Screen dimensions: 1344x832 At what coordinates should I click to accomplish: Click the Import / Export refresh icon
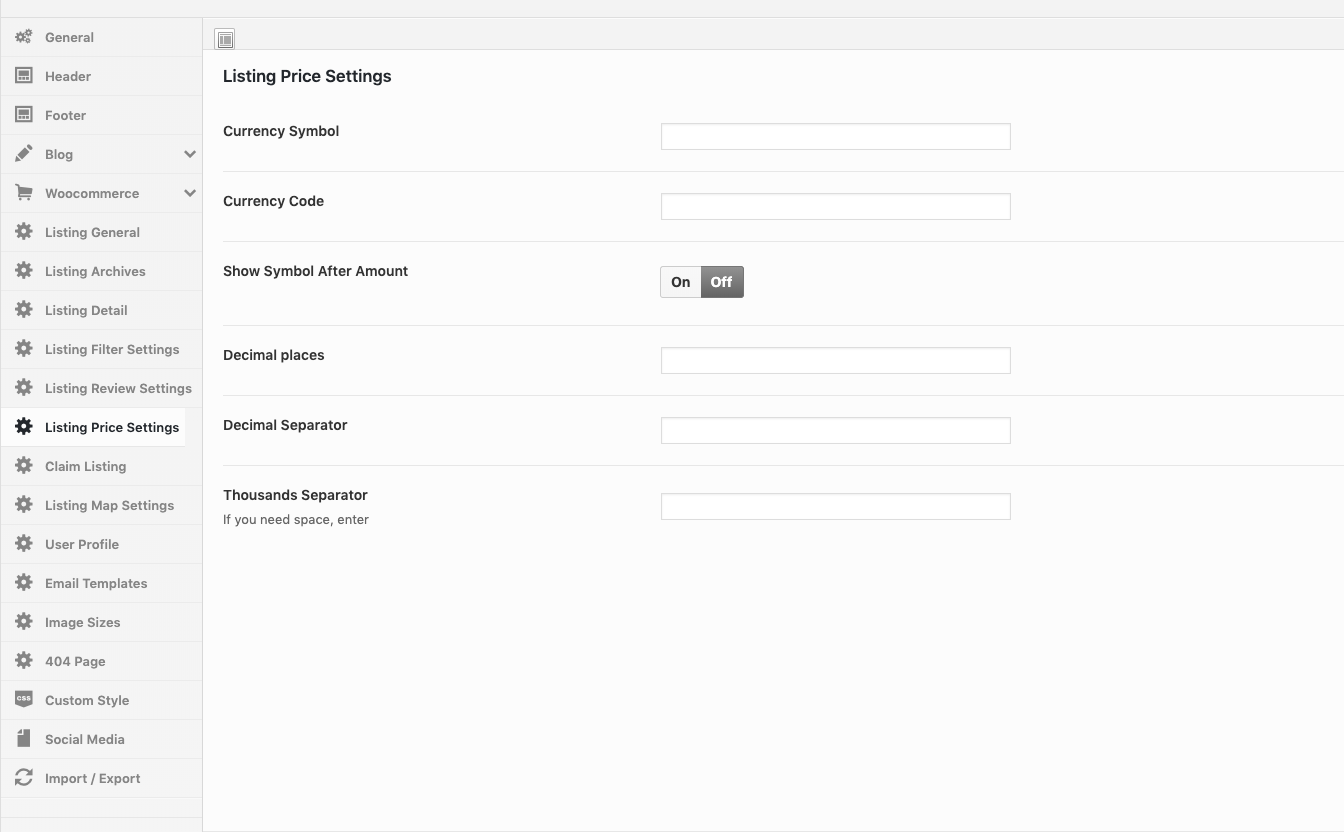point(24,778)
